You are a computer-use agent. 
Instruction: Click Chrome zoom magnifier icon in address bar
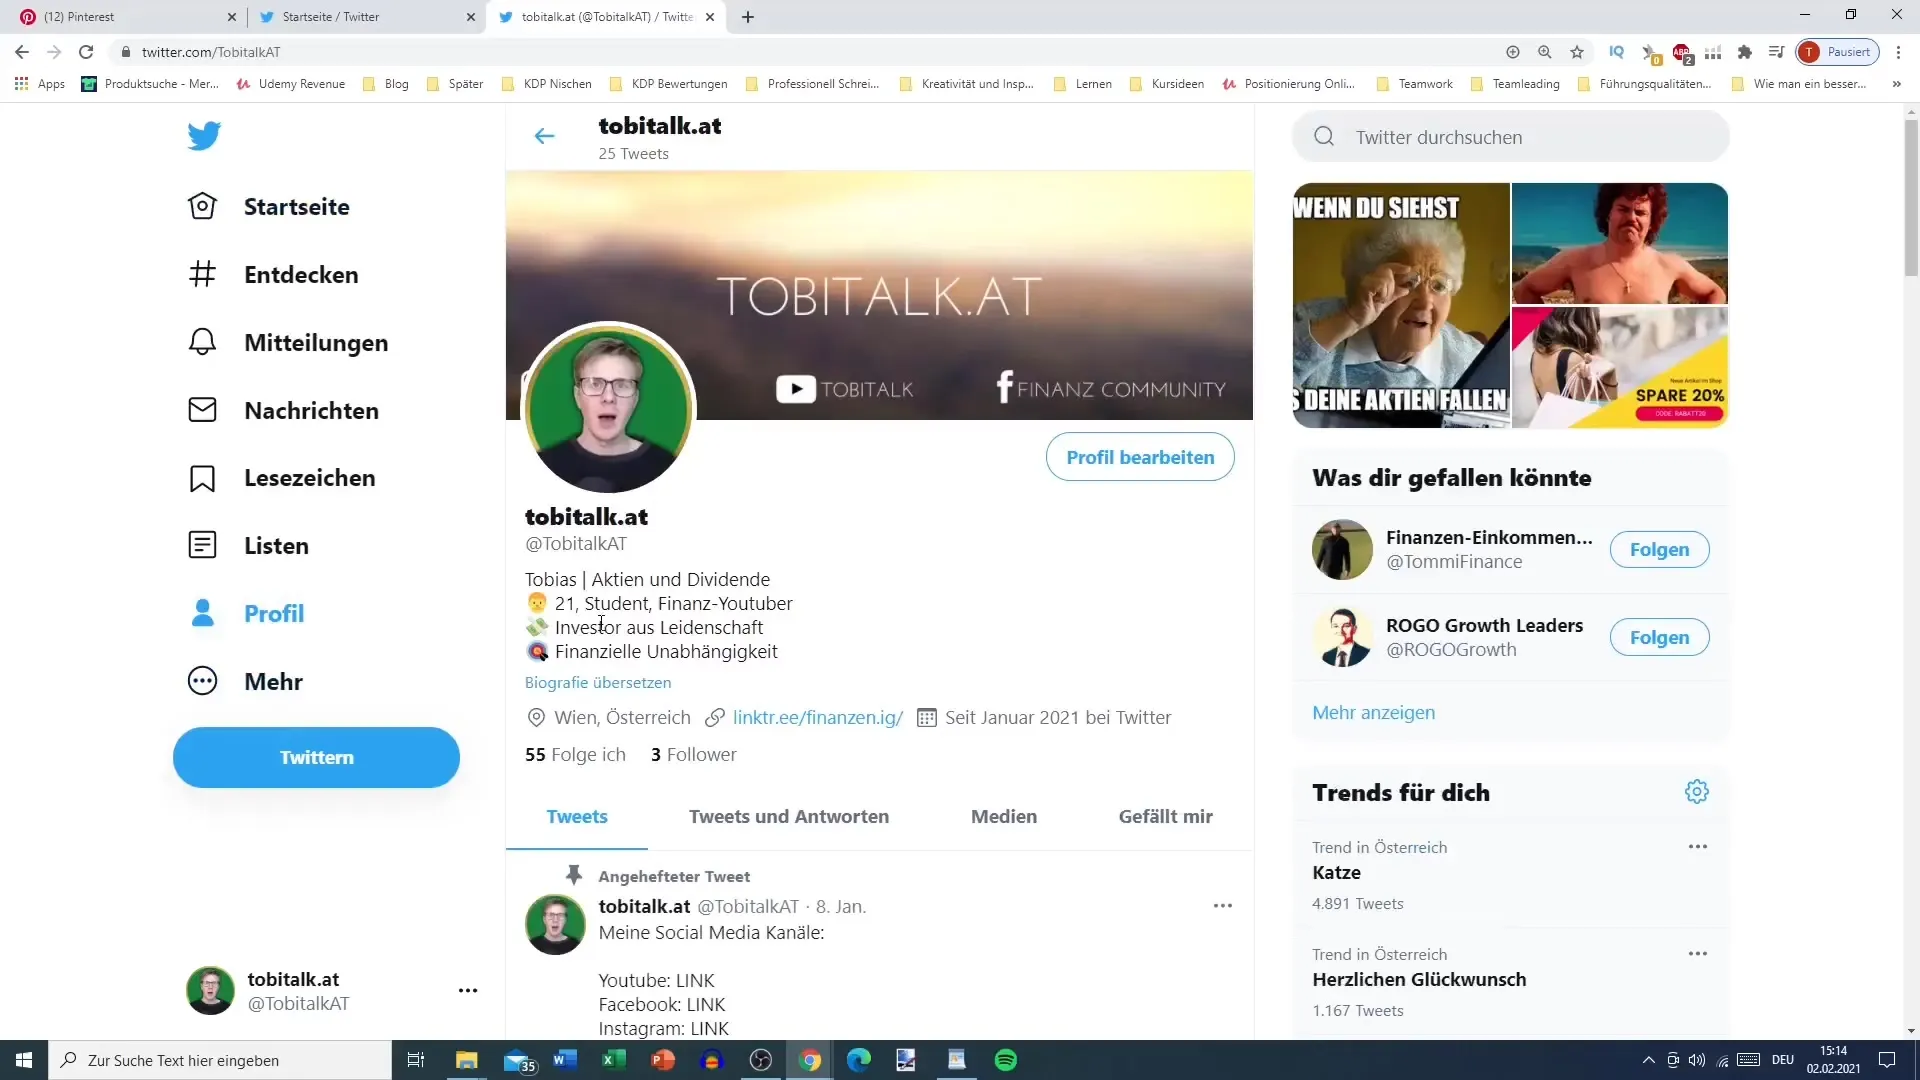pyautogui.click(x=1545, y=52)
